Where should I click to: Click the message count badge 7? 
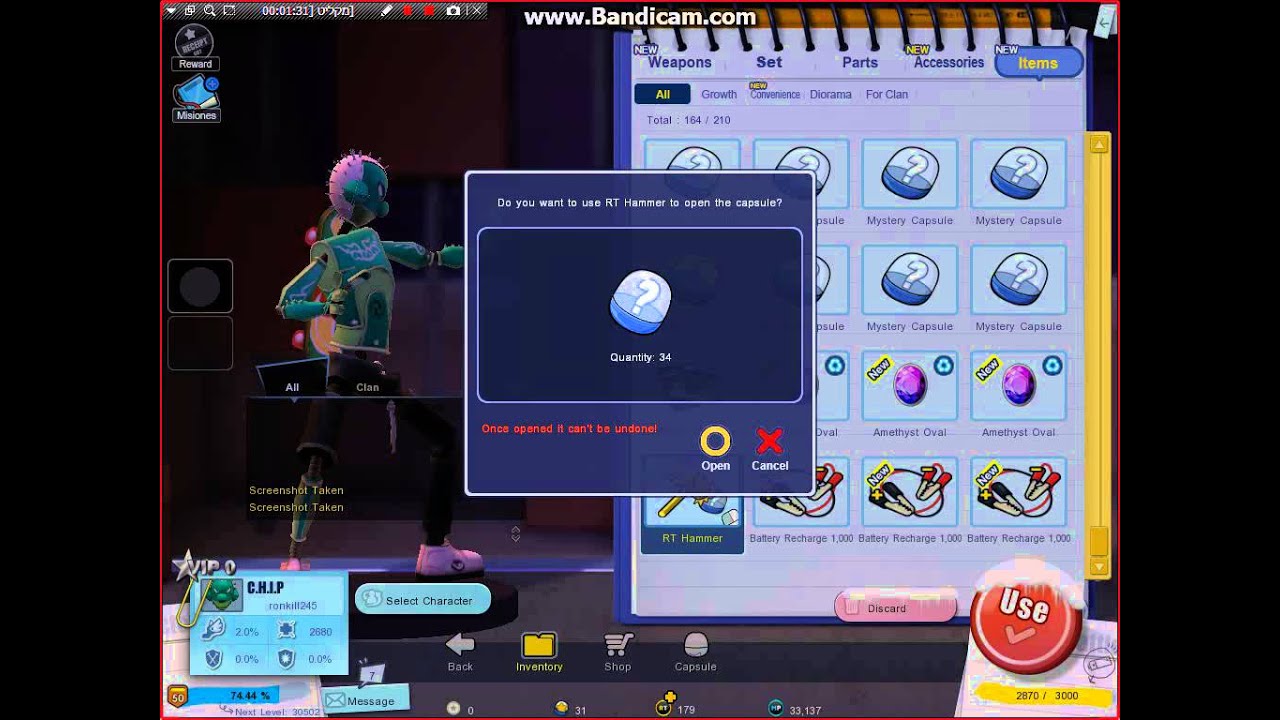point(372,675)
